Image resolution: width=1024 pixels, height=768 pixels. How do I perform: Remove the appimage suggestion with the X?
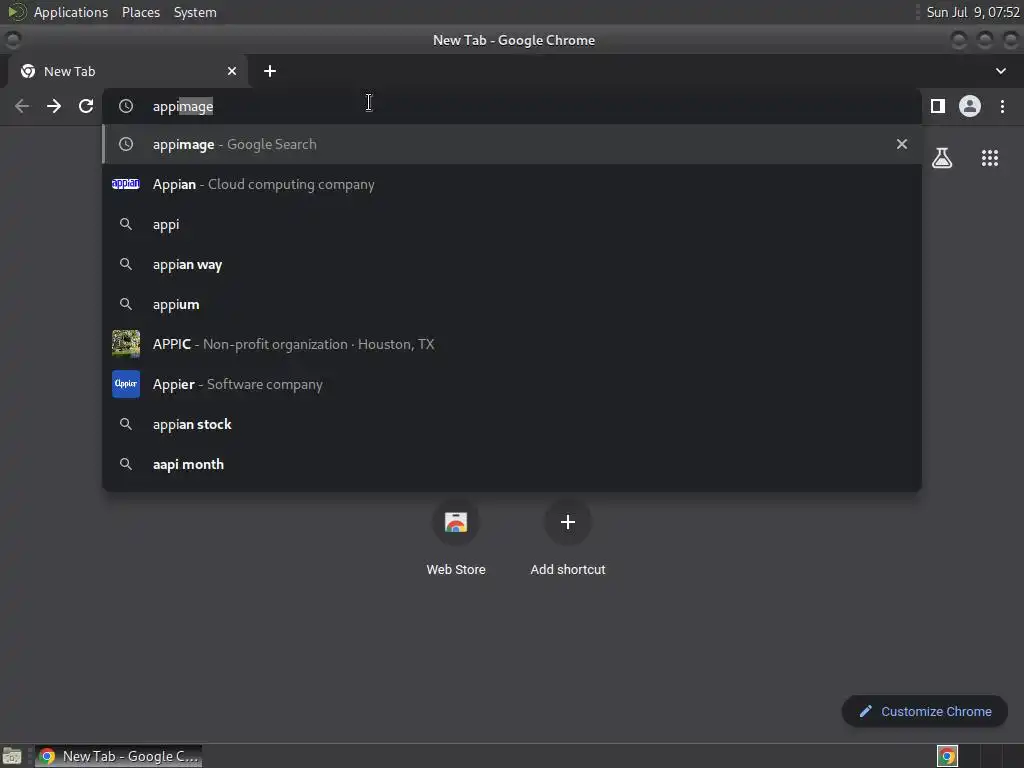pyautogui.click(x=902, y=144)
